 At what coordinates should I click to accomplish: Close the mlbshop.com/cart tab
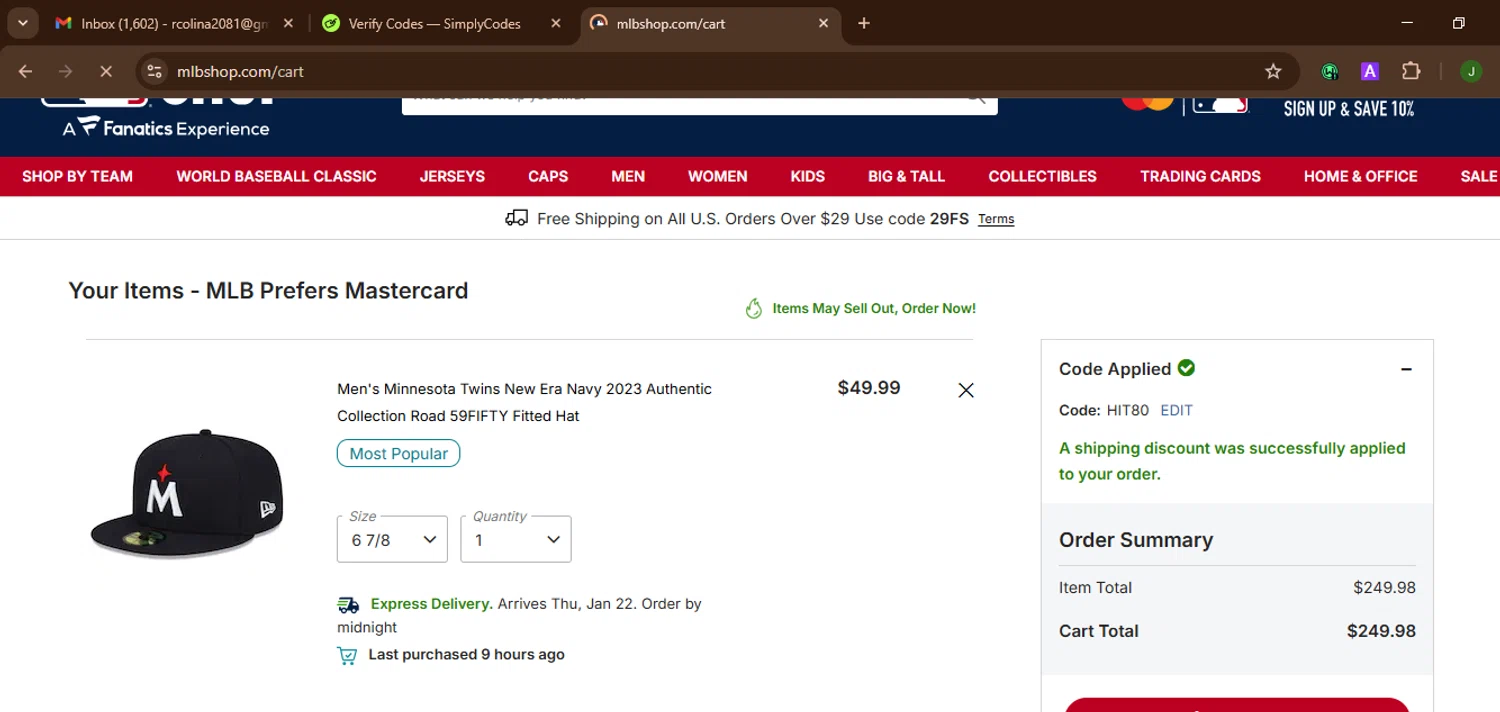[x=824, y=23]
